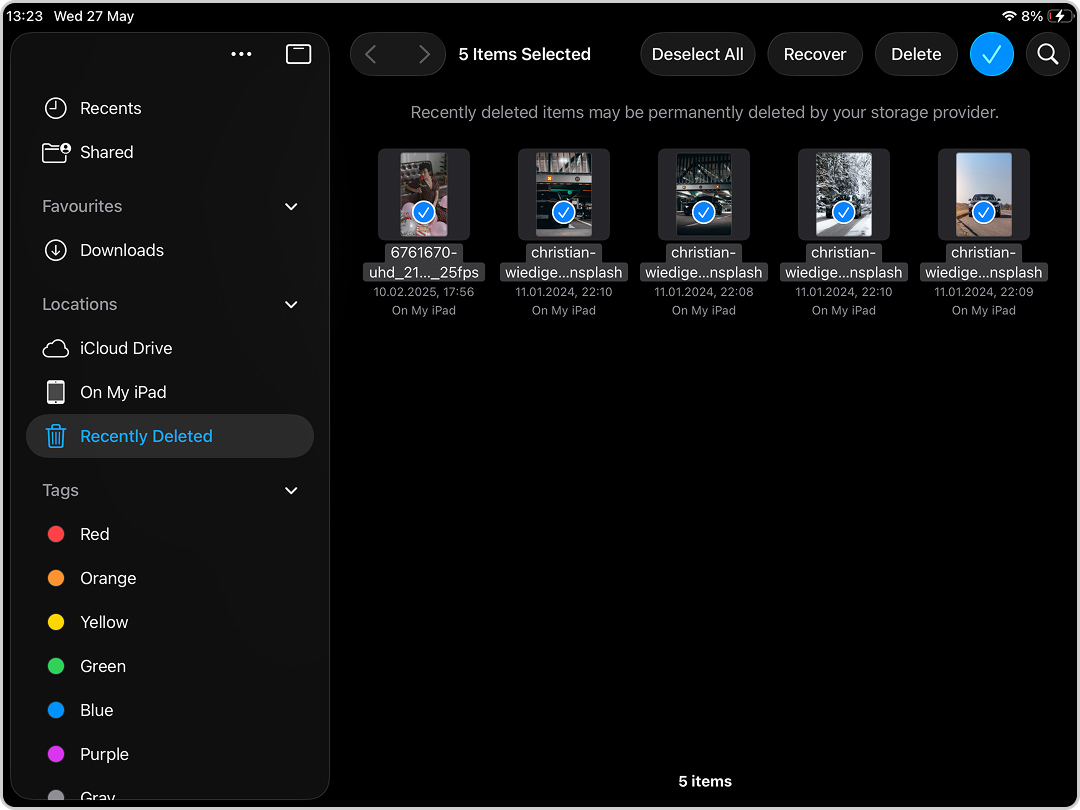
Task: Click the Shared folder icon
Action: pos(56,152)
